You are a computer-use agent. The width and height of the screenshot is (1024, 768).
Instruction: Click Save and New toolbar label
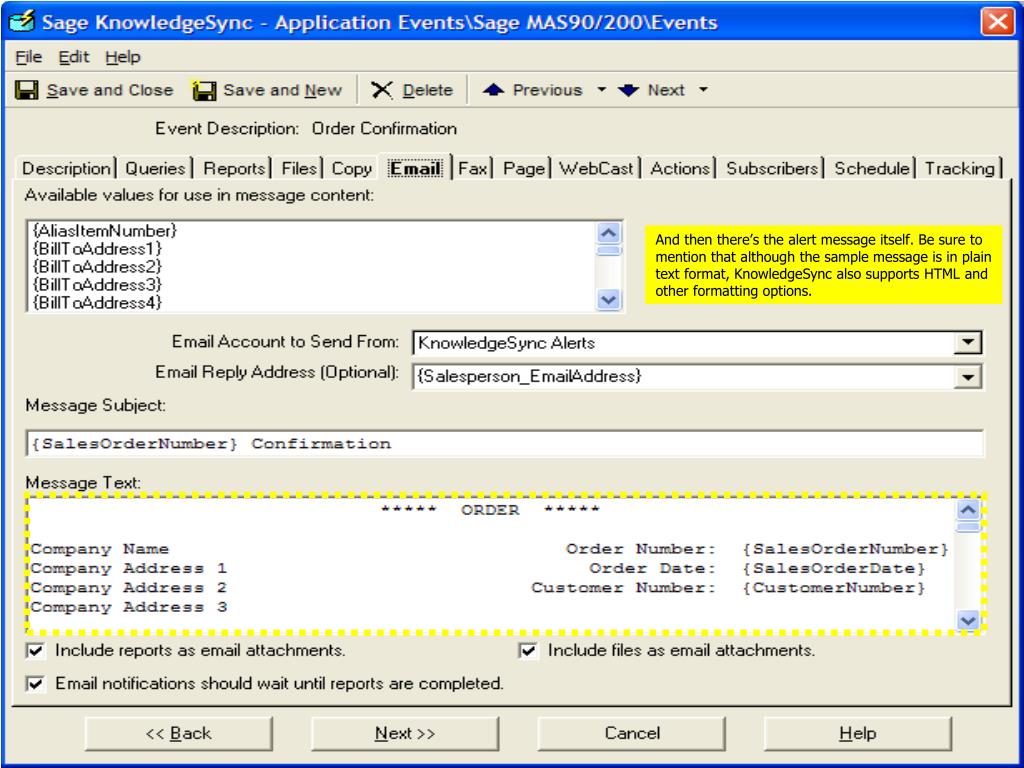[x=282, y=90]
